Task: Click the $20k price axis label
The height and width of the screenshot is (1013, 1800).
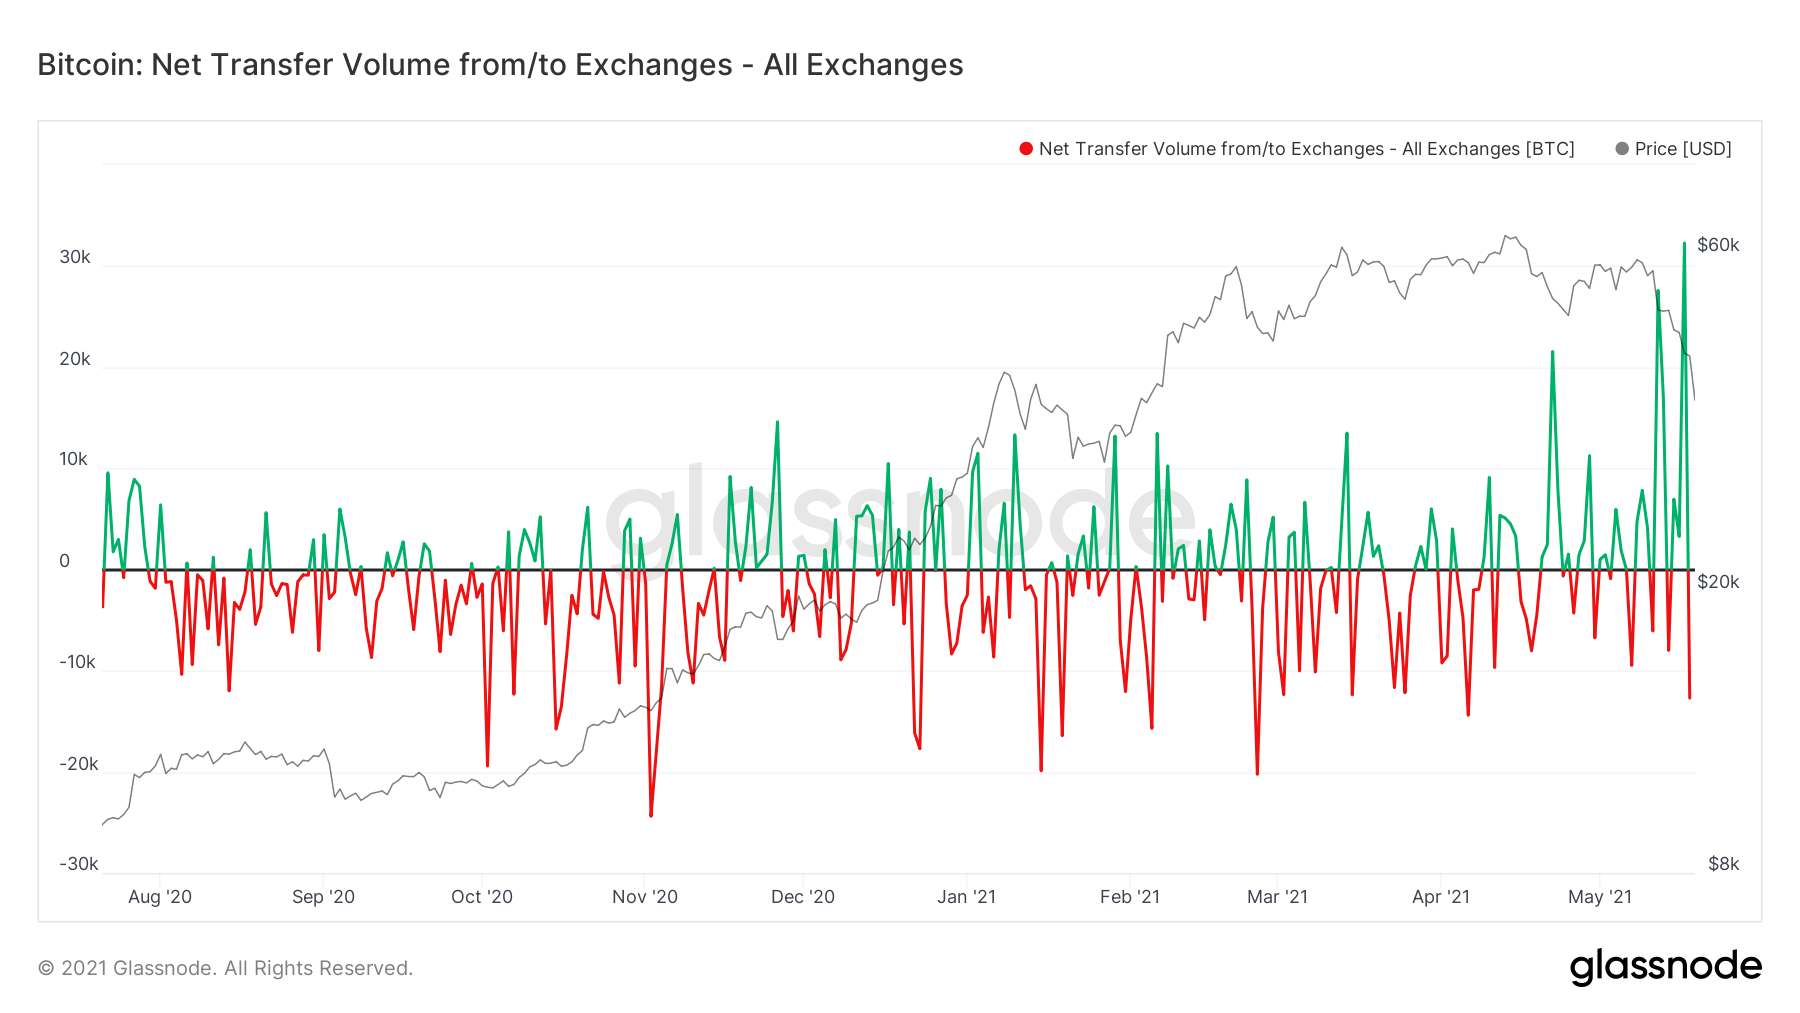Action: 1718,582
